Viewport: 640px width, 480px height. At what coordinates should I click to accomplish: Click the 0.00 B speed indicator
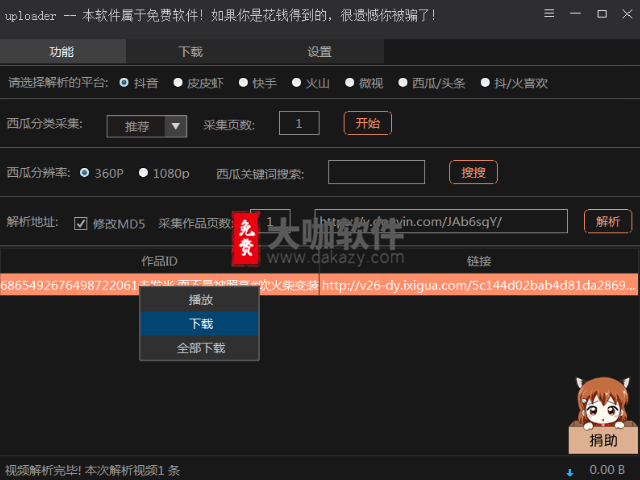pyautogui.click(x=607, y=470)
